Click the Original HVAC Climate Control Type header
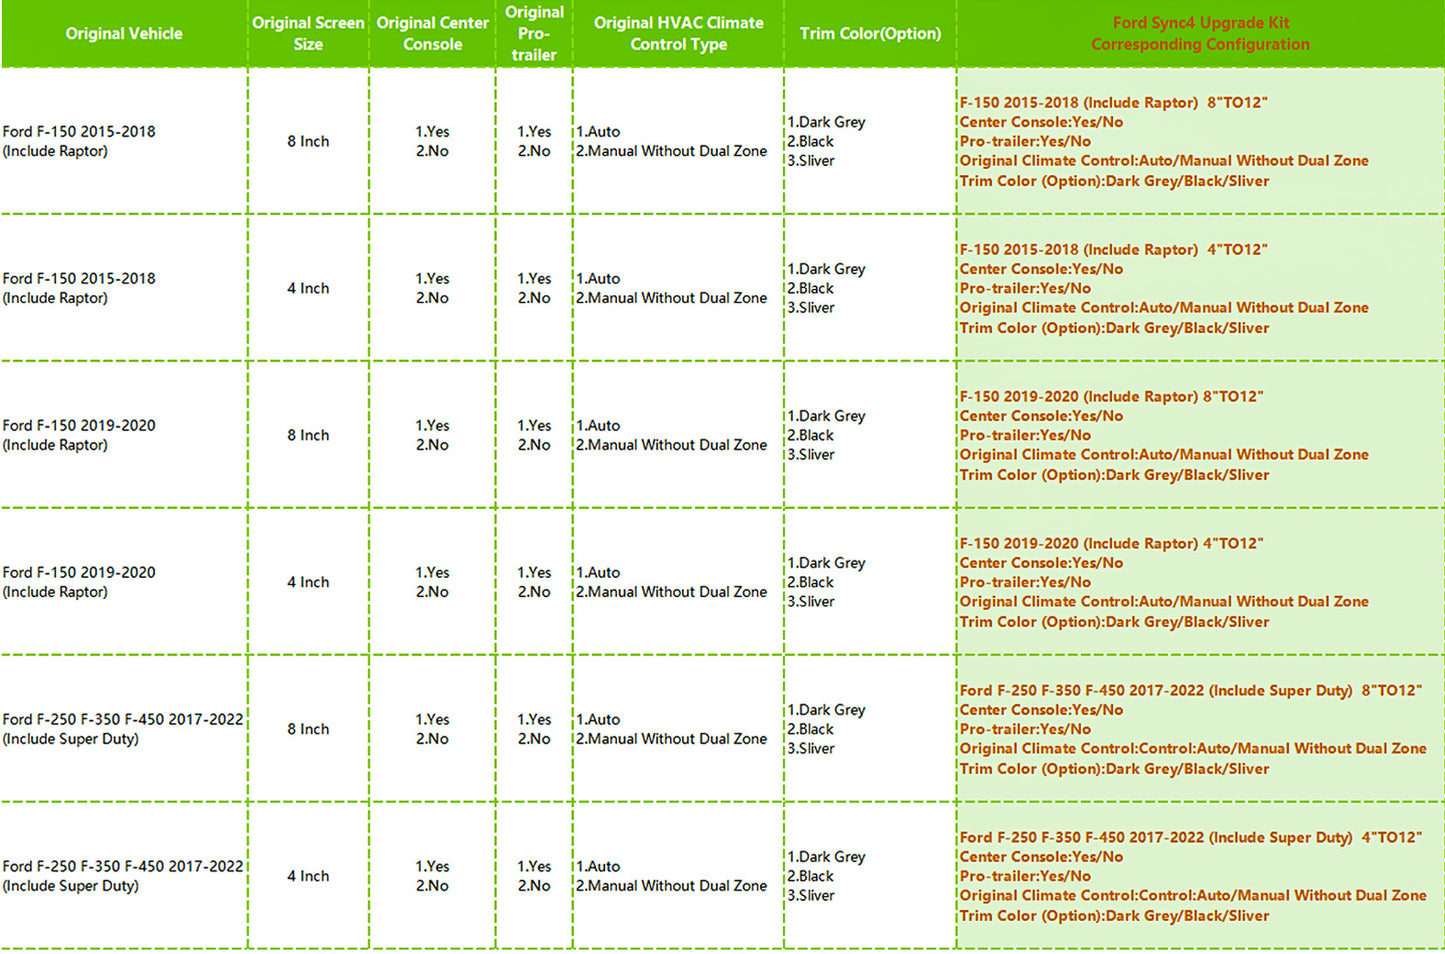Viewport: 1445px width, 954px height. pos(678,34)
